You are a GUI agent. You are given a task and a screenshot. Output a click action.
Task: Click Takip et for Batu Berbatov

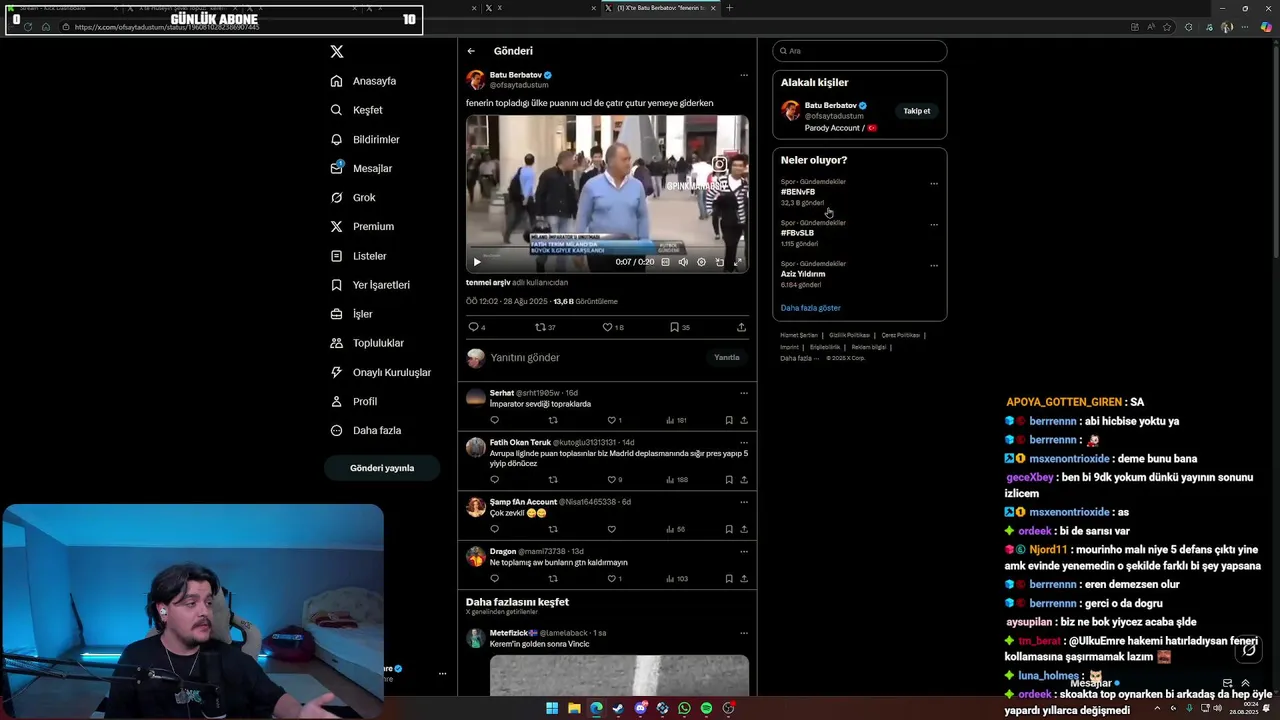917,111
